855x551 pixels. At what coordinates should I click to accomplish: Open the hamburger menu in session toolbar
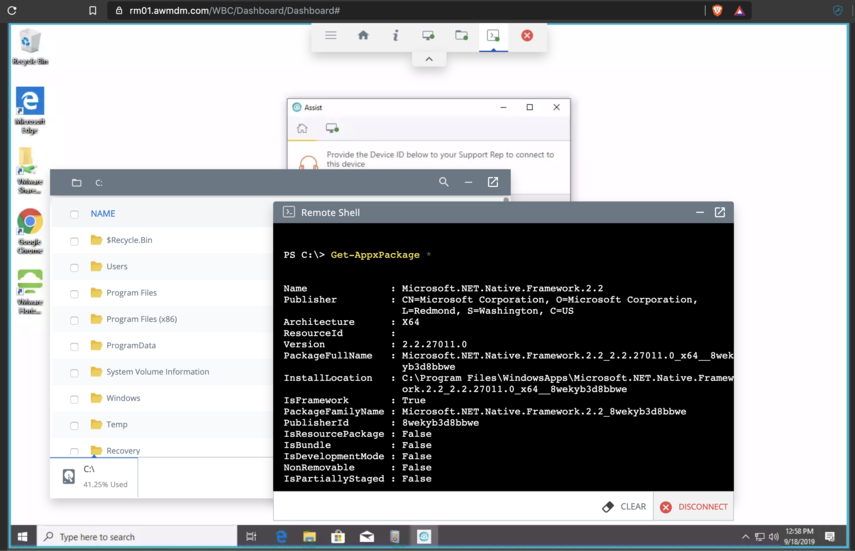tap(331, 36)
